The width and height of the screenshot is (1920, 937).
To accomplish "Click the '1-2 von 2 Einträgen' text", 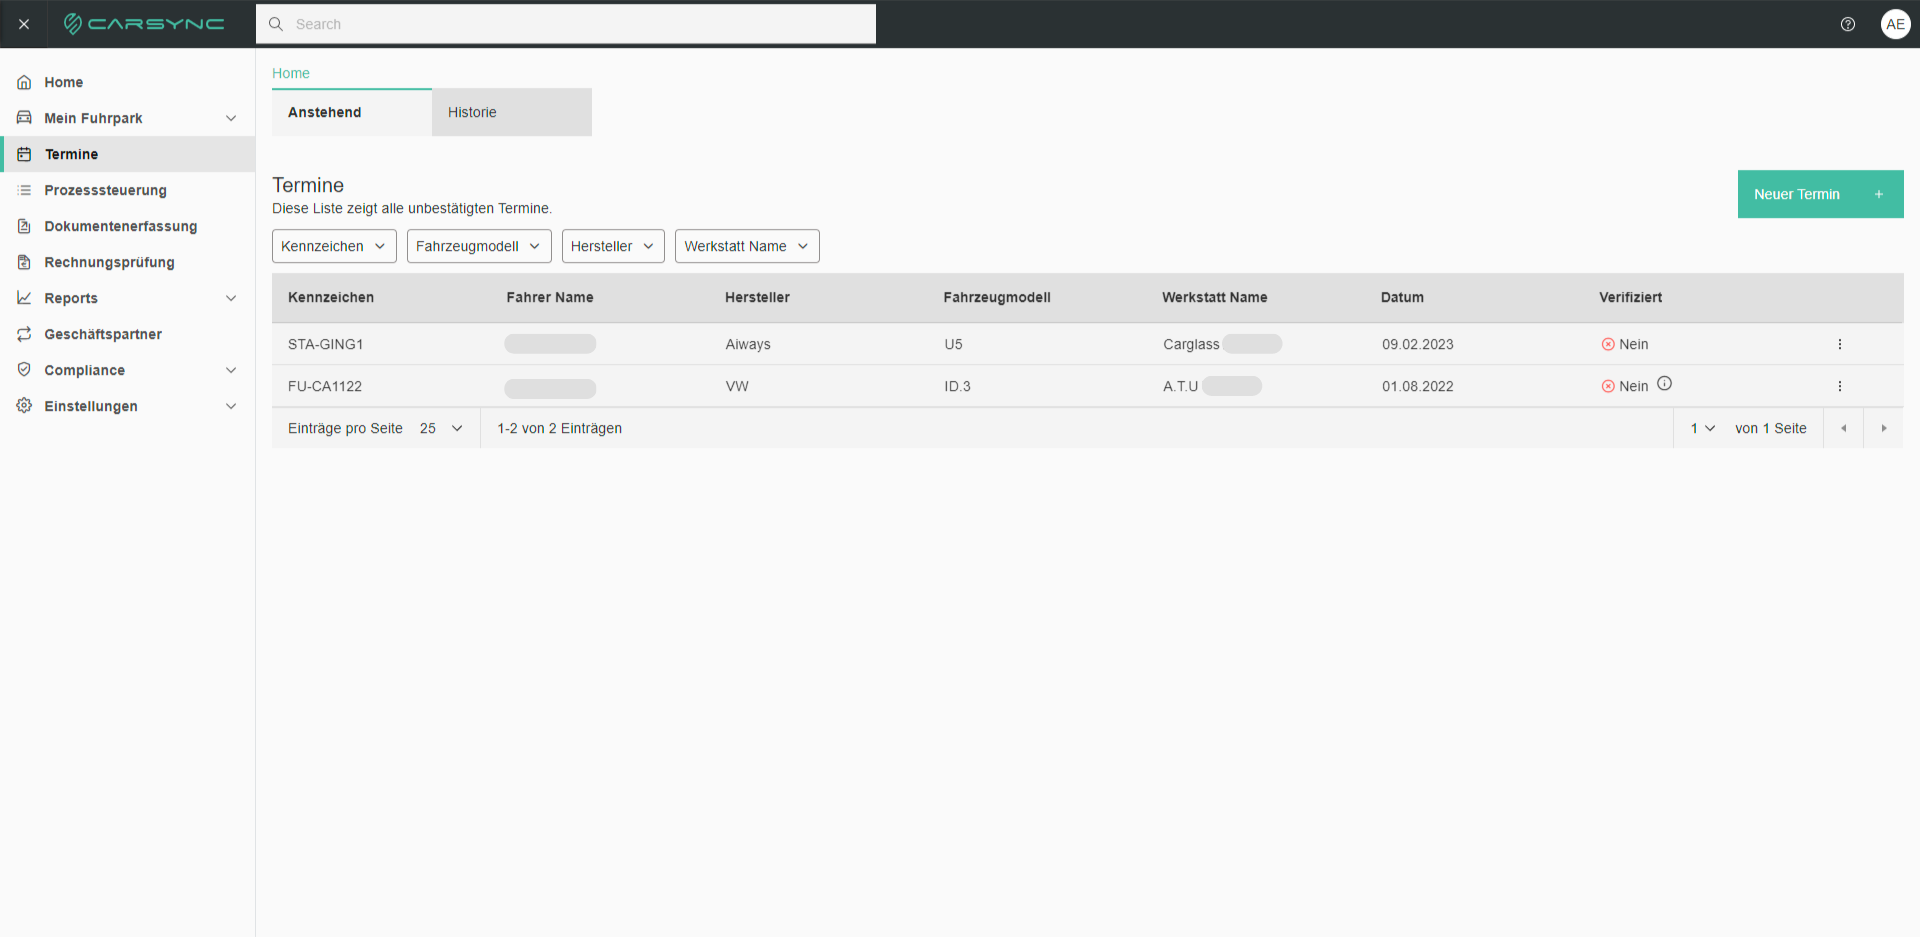I will [560, 428].
